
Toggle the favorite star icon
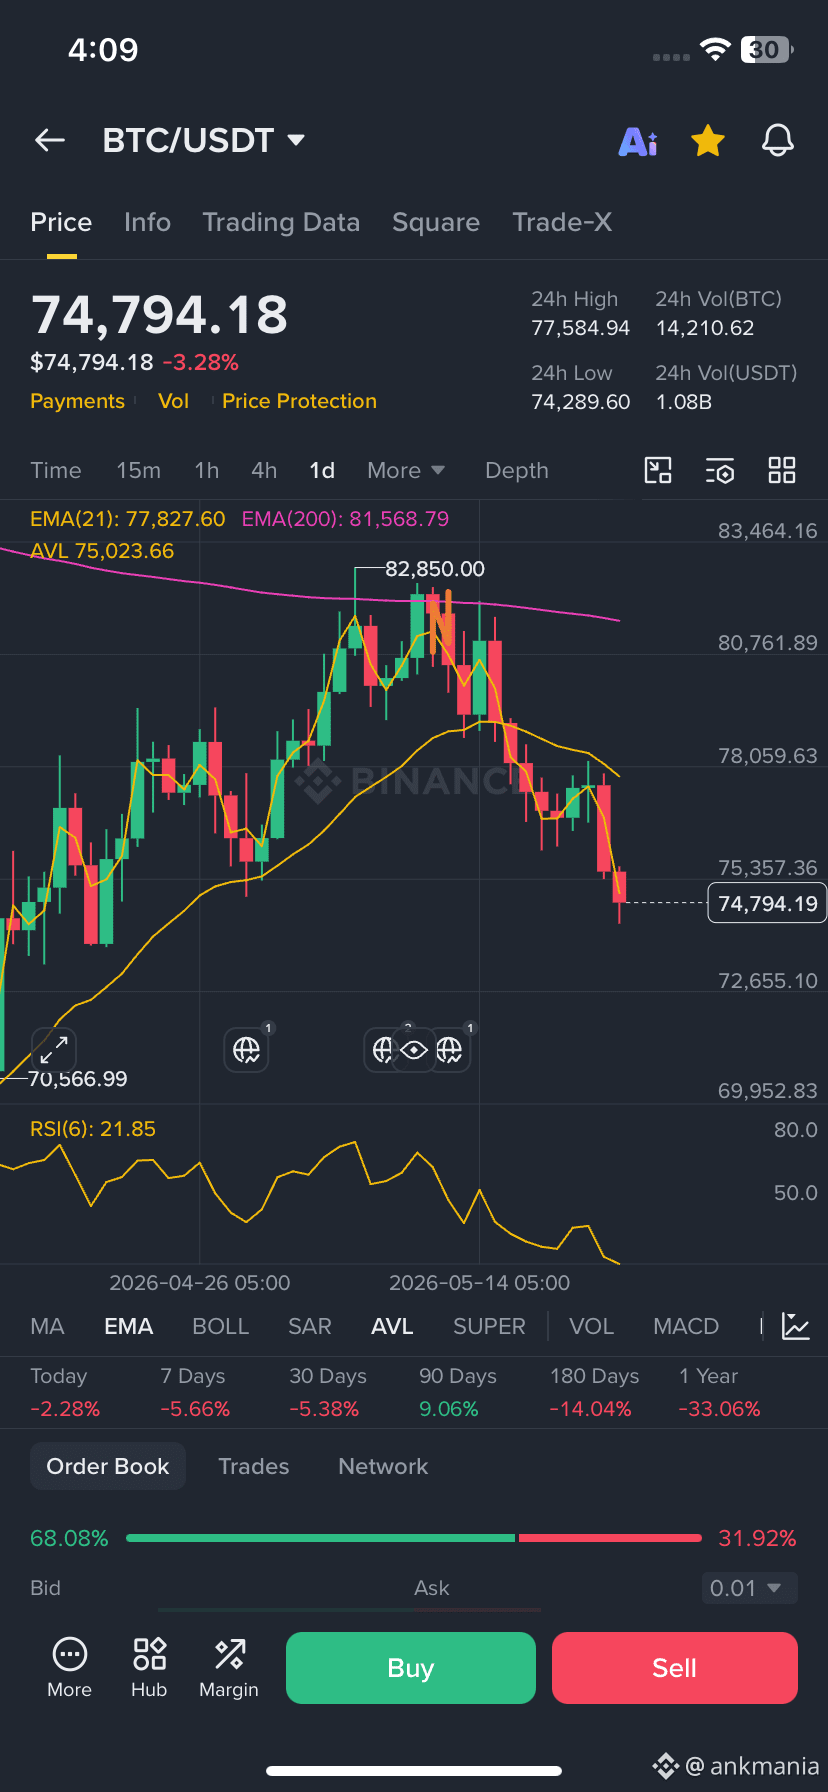(x=708, y=141)
